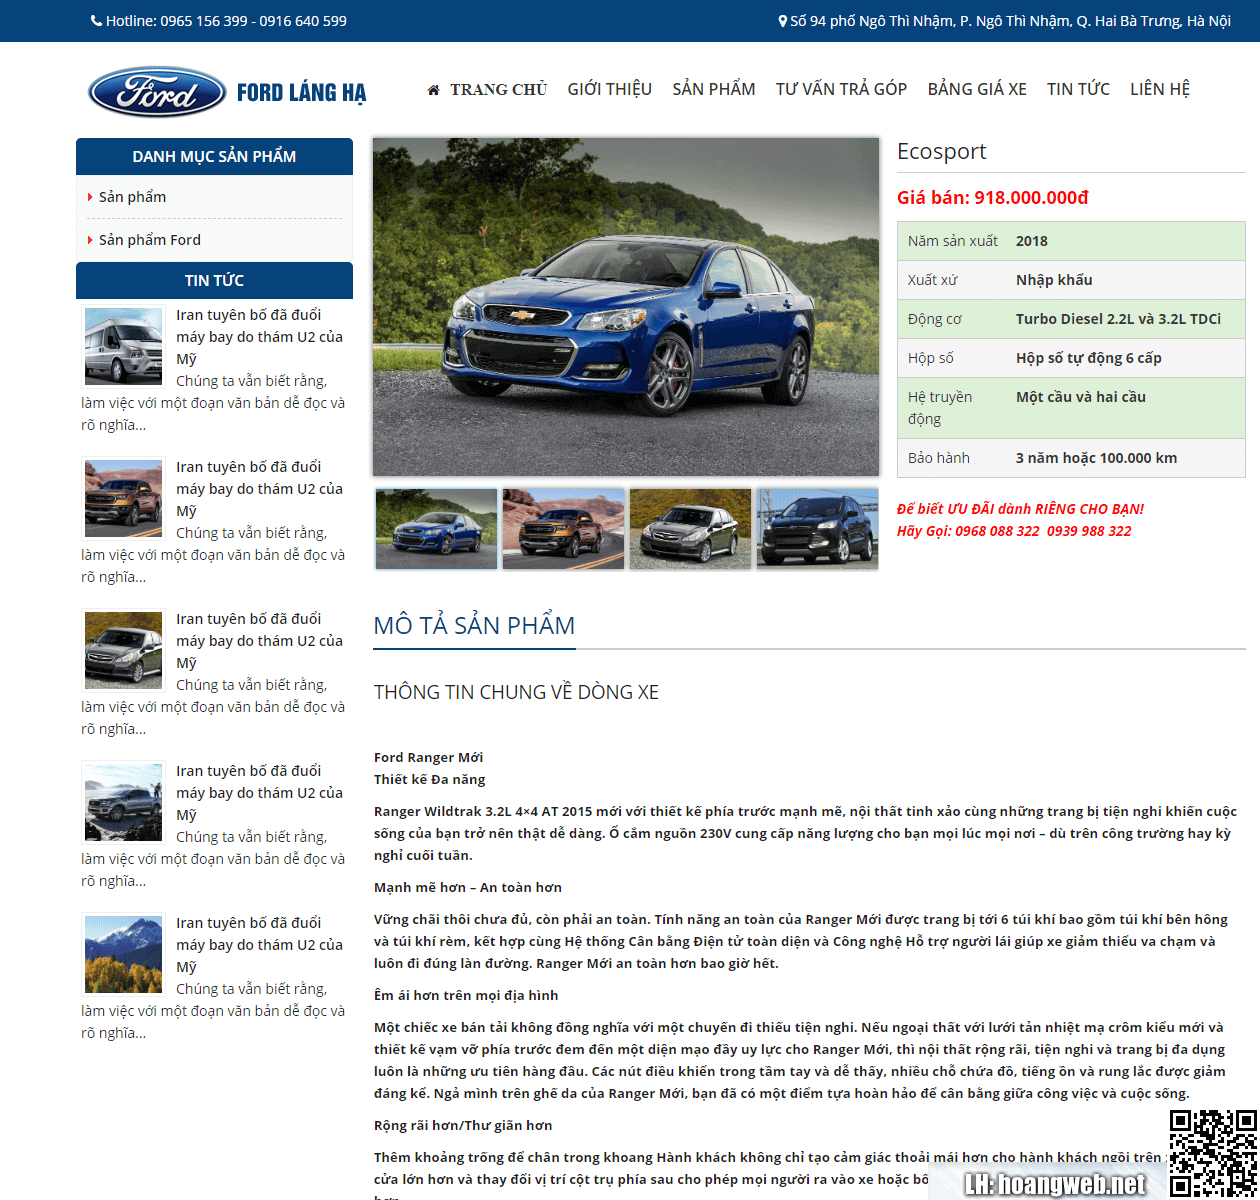Click Êm ái hơn trên mọi địa hình

(466, 995)
